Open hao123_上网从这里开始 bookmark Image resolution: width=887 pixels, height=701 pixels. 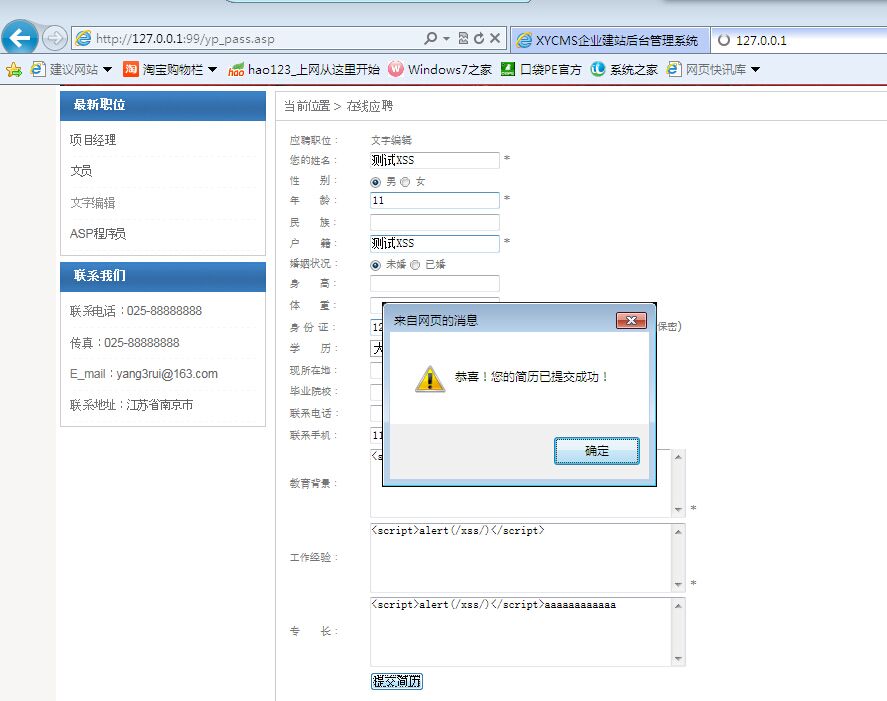point(304,69)
